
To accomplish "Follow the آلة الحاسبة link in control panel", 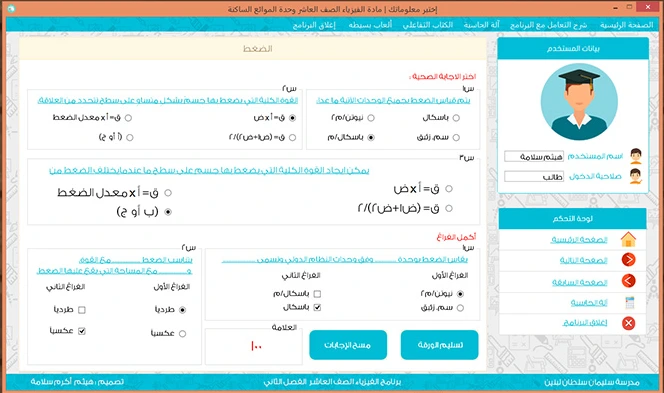I will [x=589, y=302].
